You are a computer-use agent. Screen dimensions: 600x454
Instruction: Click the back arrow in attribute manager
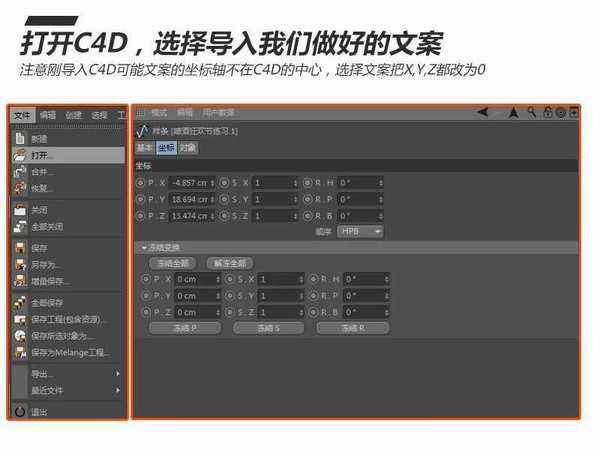pyautogui.click(x=483, y=112)
